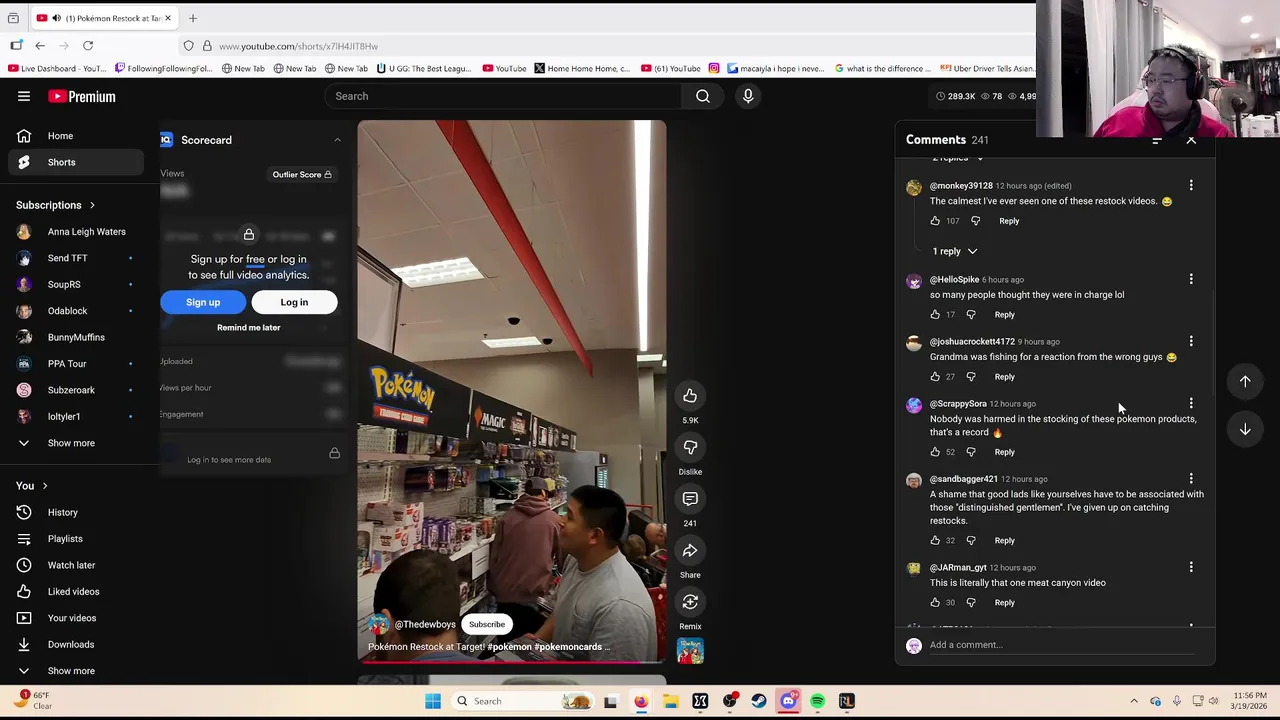Click the taskbar Search box
The image size is (1280, 720).
coord(521,701)
